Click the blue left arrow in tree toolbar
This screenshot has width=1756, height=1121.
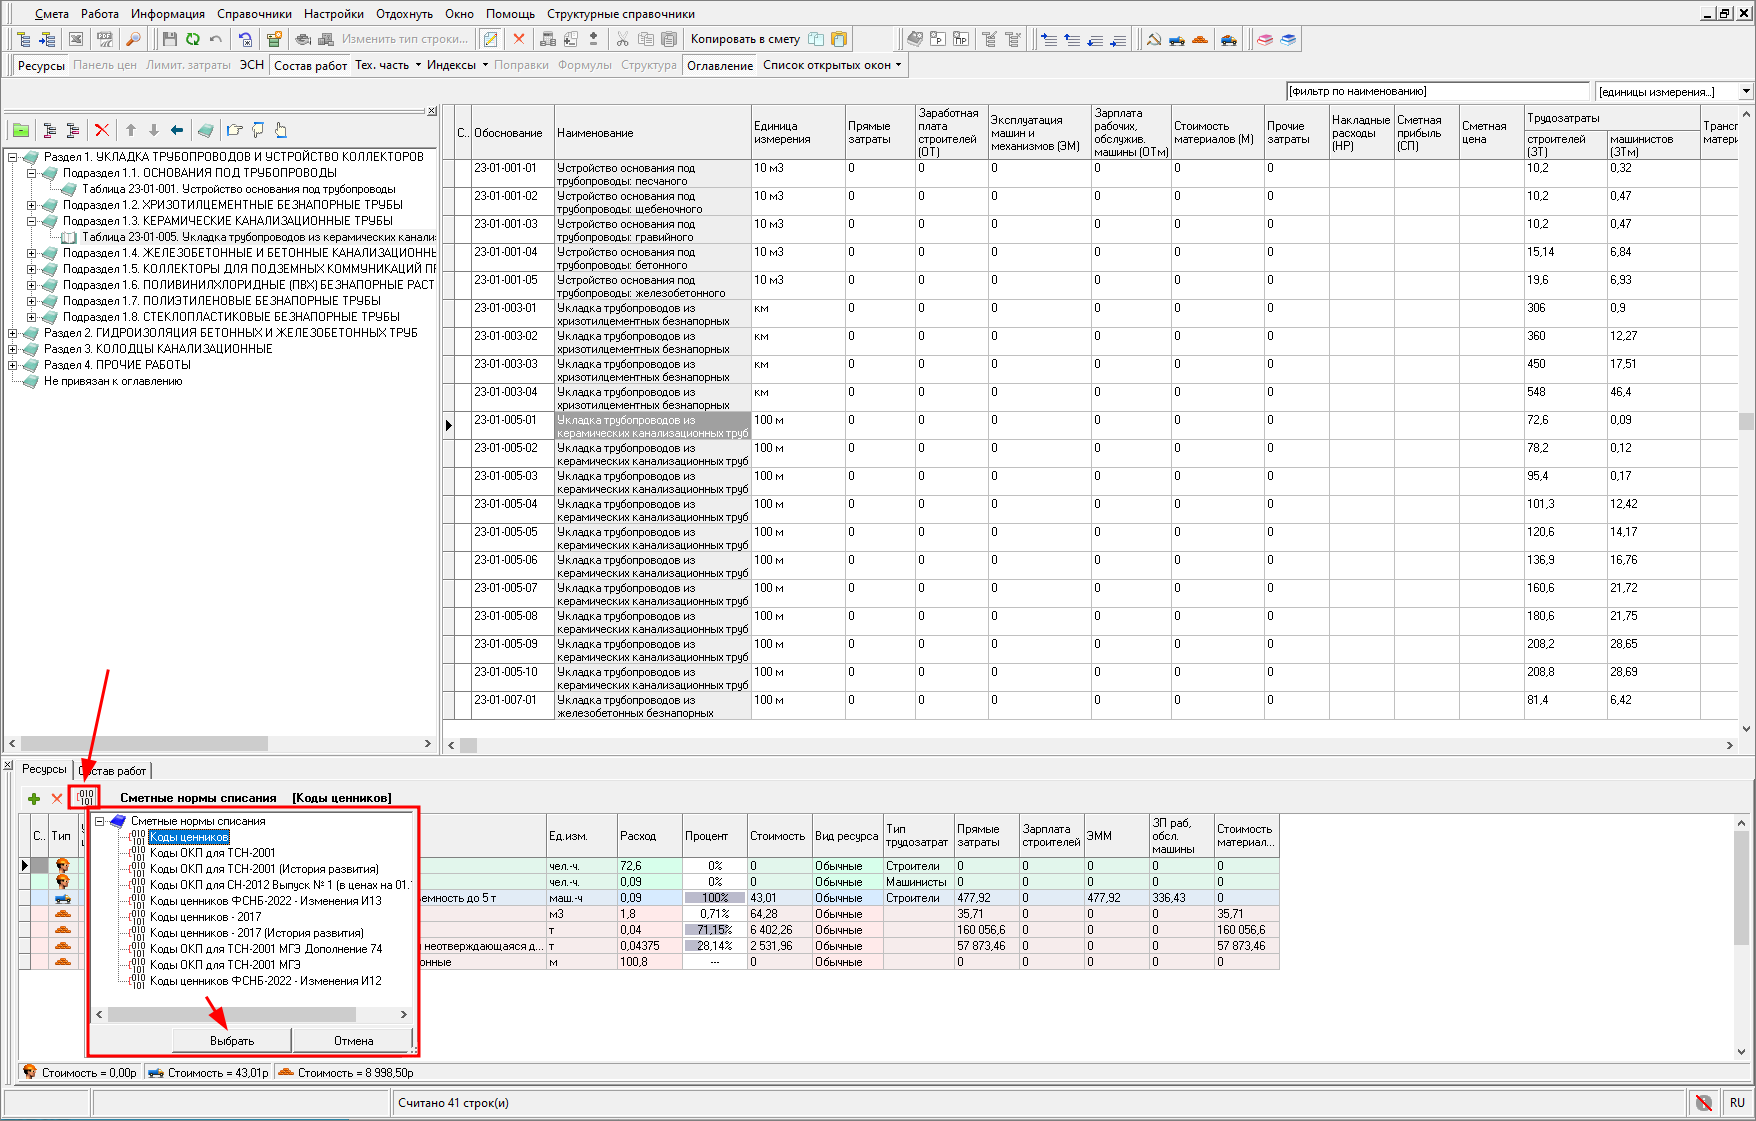(177, 130)
